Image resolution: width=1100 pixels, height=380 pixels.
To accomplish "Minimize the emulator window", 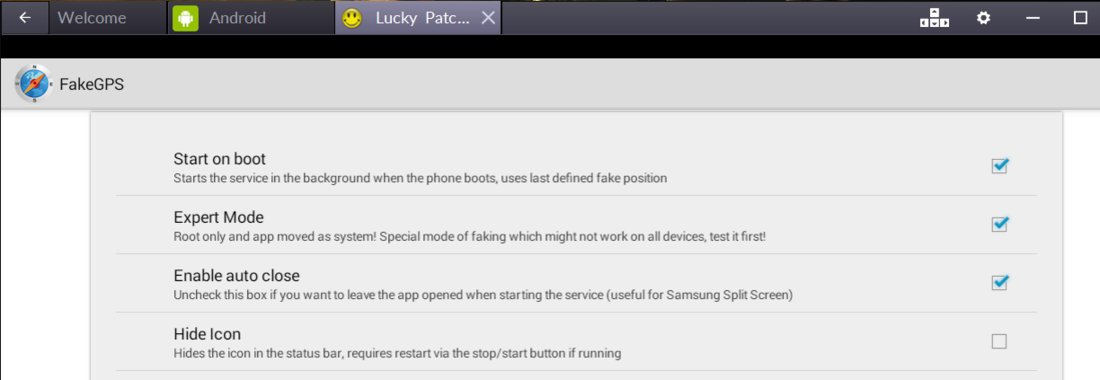I will [1033, 18].
